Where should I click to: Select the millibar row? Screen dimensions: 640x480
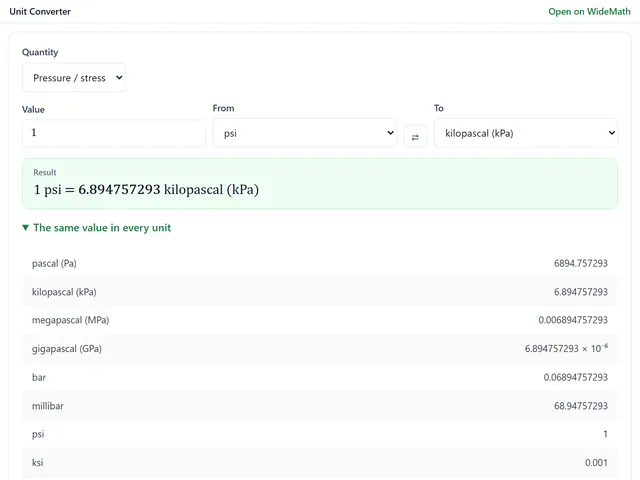coord(320,406)
